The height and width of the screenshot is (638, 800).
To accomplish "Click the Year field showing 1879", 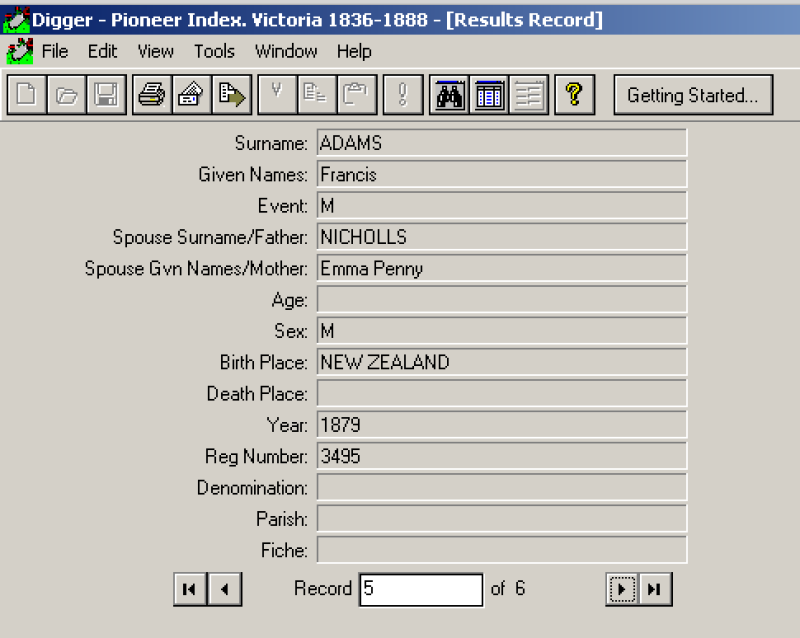I will 502,425.
